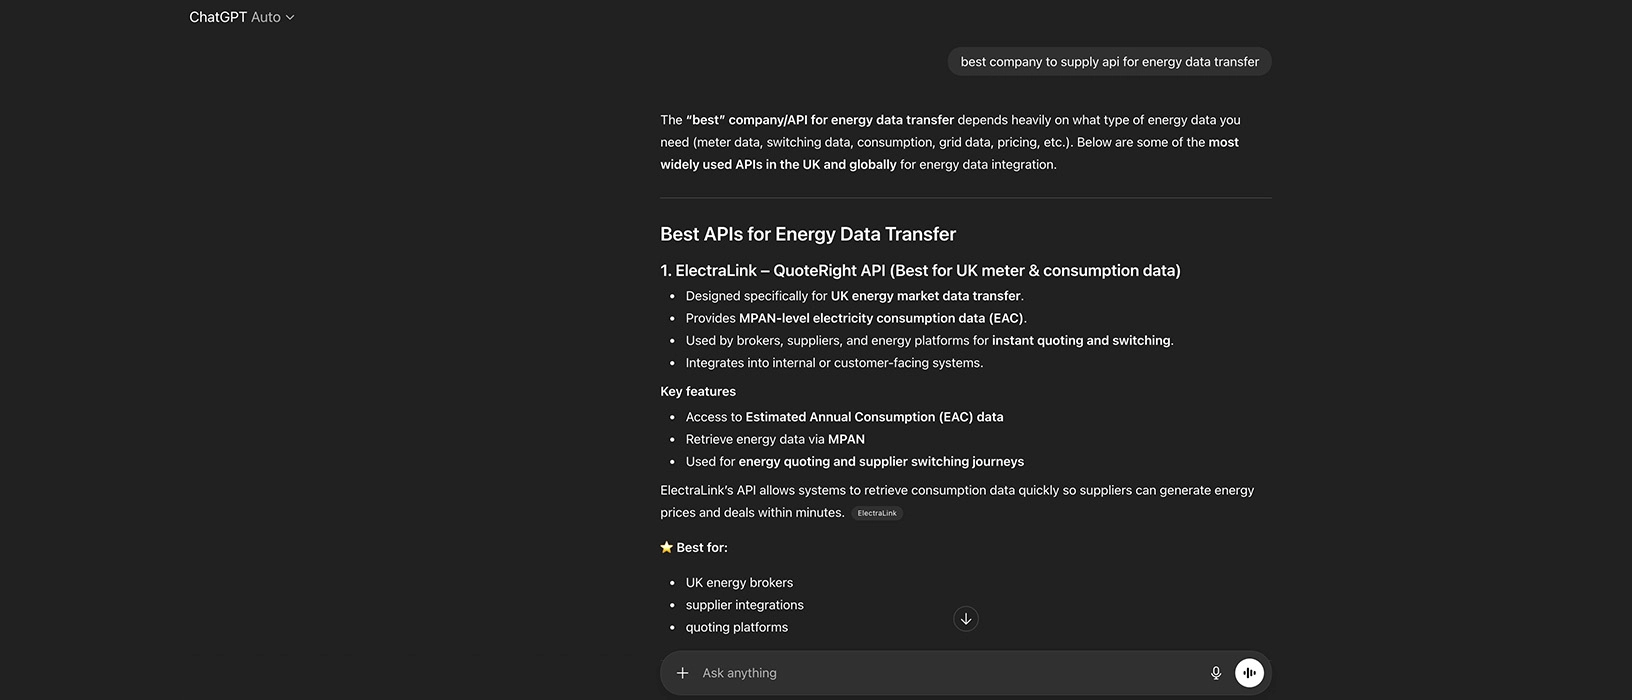Click the Key features subheading

[698, 392]
